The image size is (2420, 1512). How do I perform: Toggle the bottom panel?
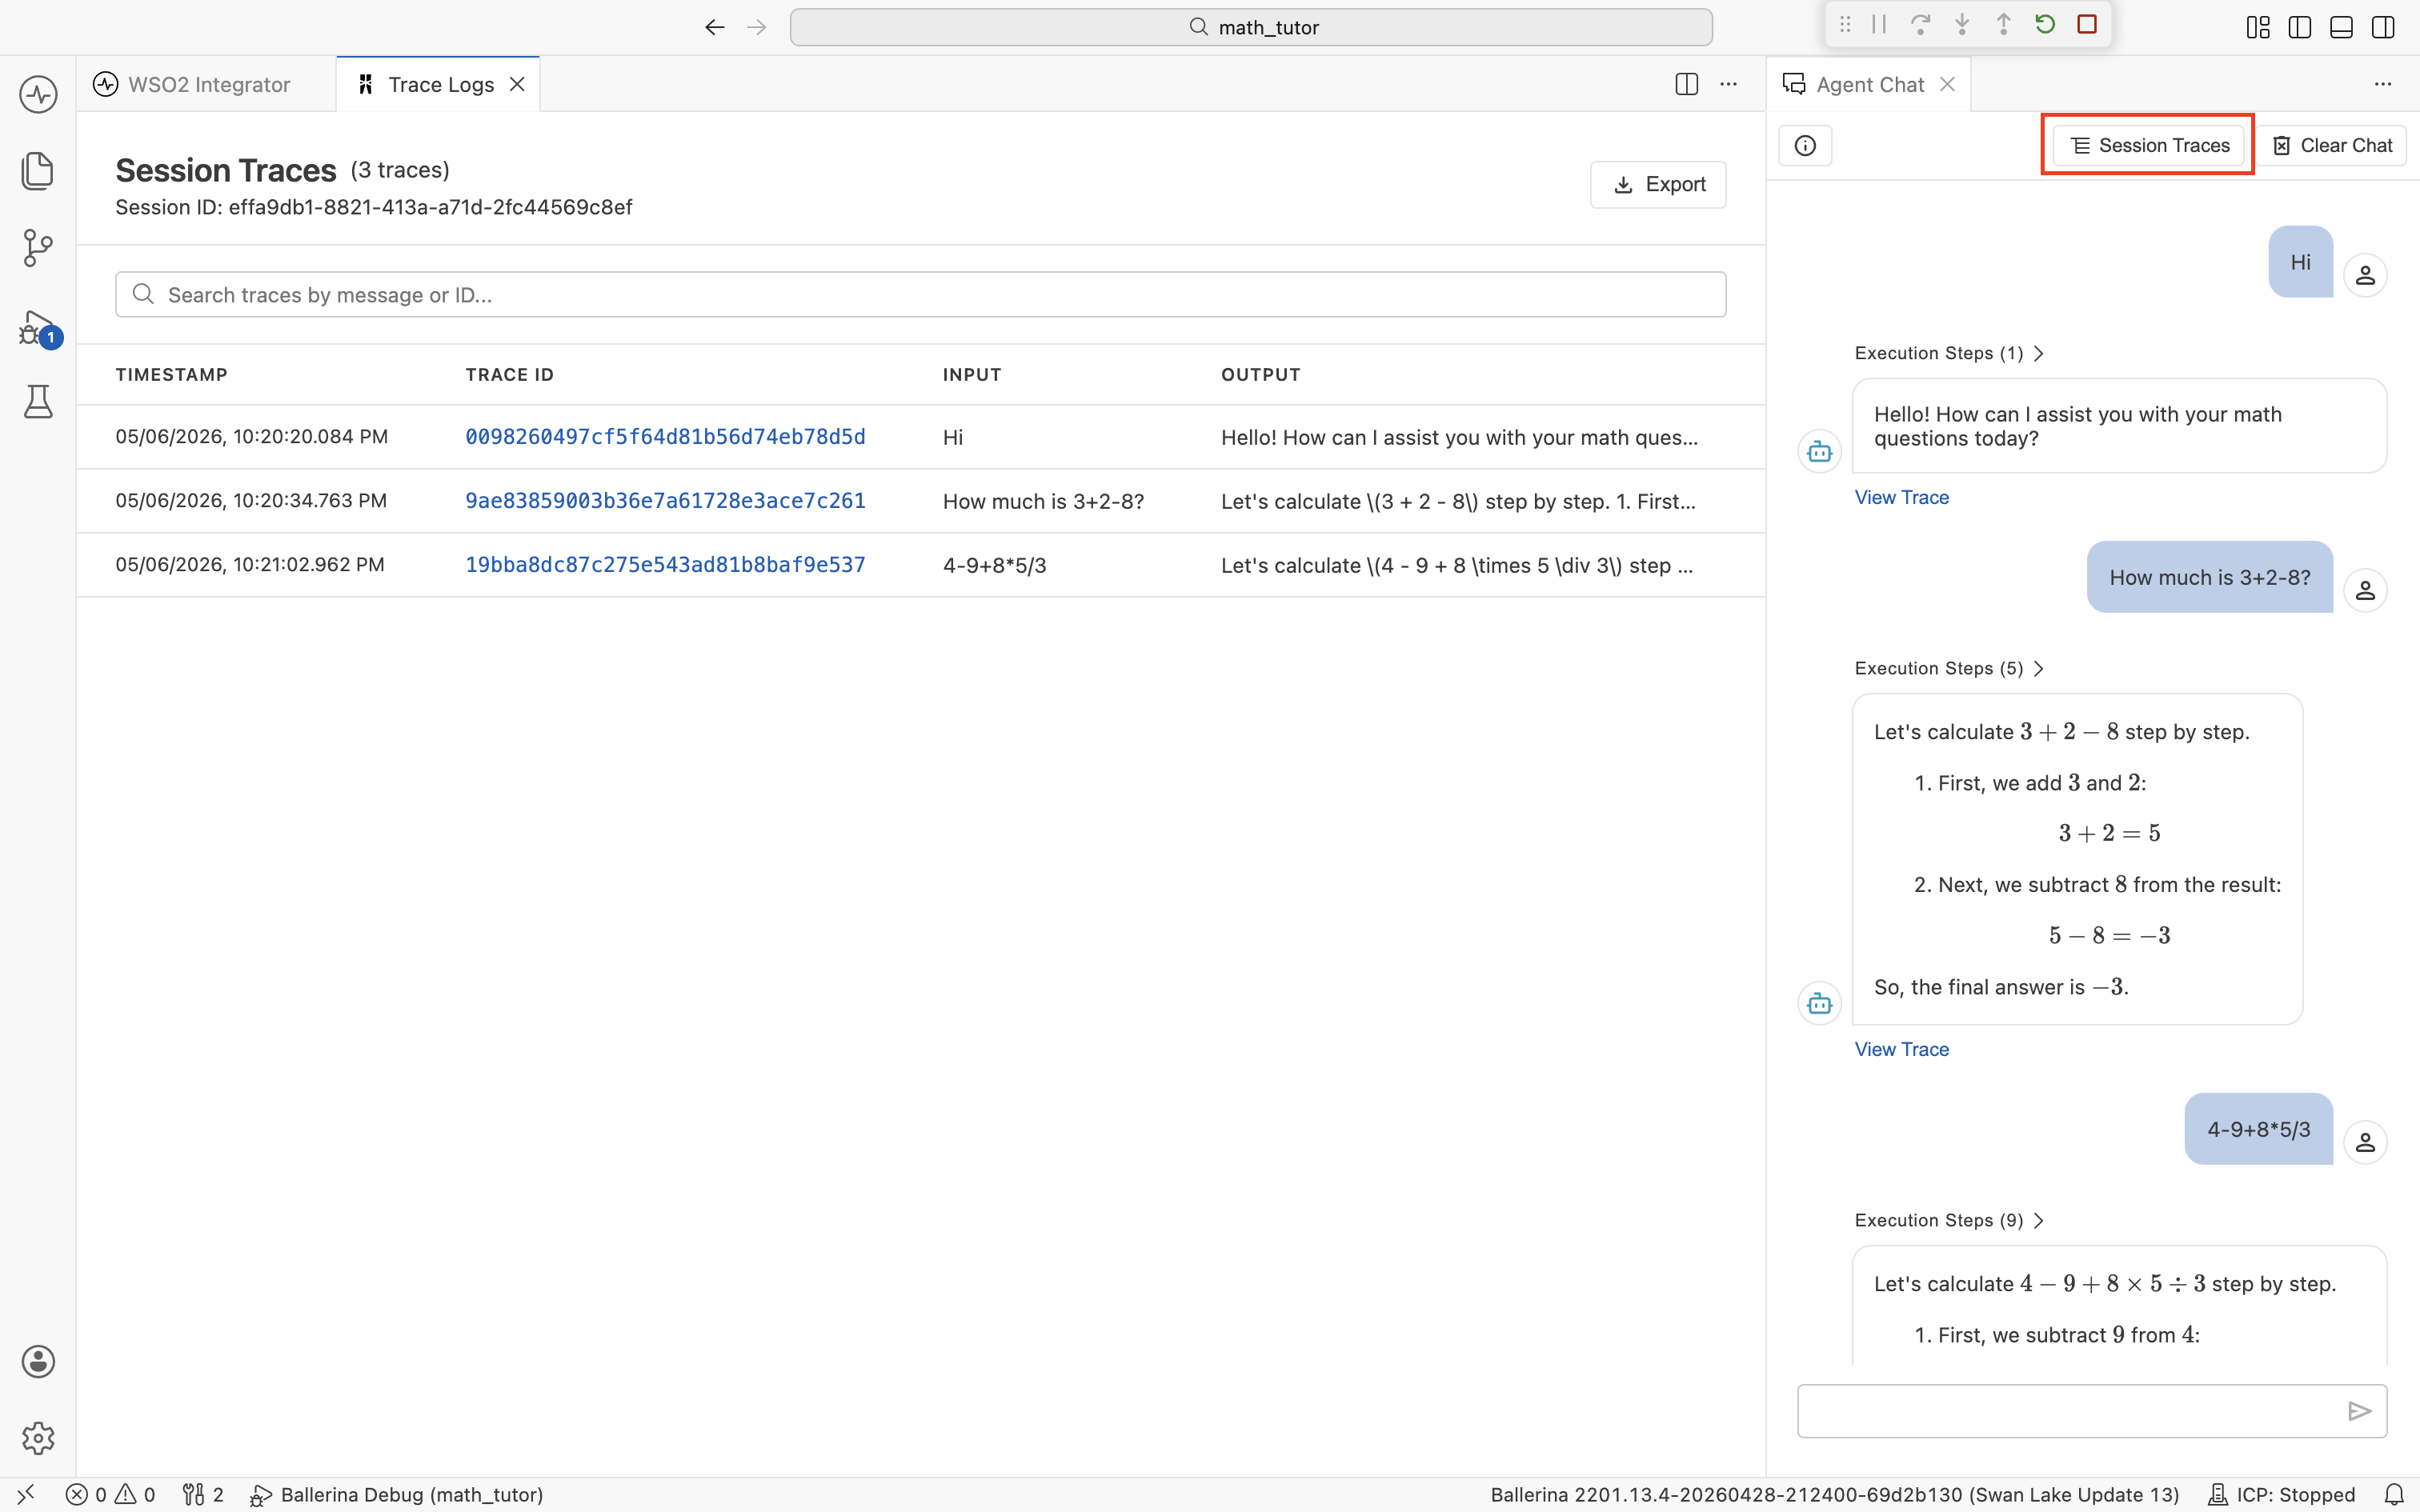(x=2342, y=27)
